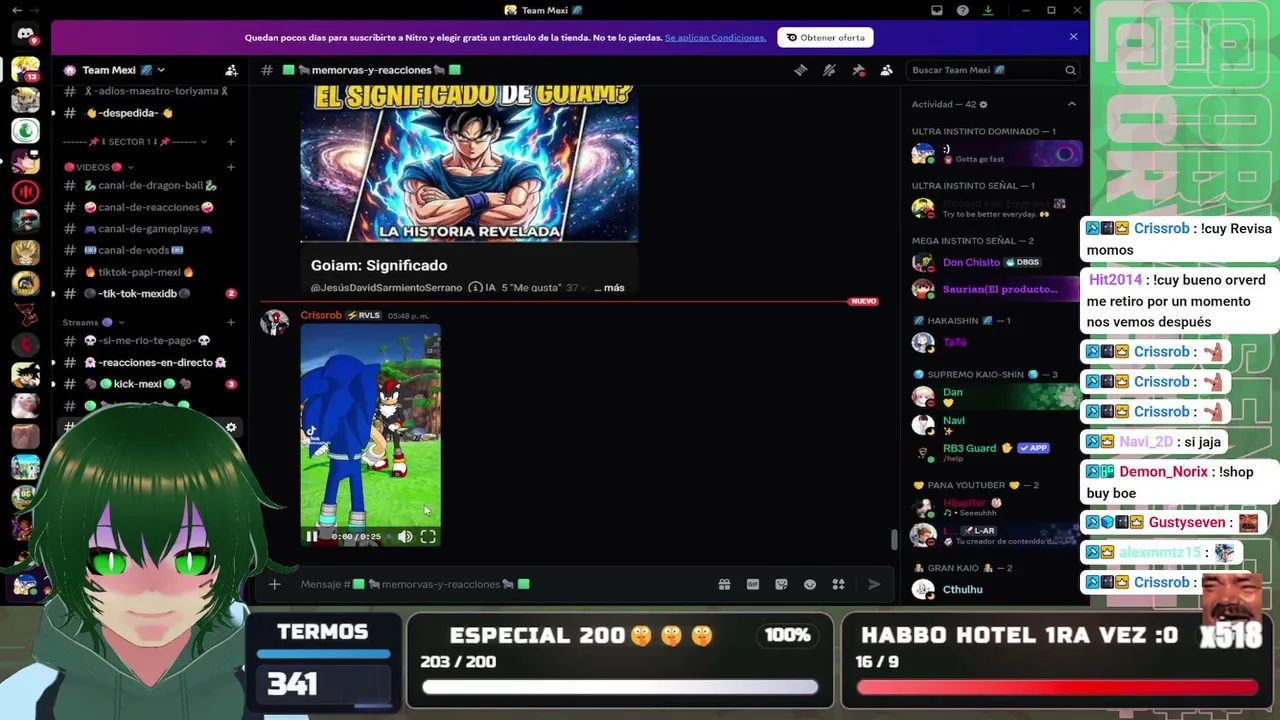Collapse the VIDEOS category
Viewport: 1280px width, 720px height.
pyautogui.click(x=98, y=167)
